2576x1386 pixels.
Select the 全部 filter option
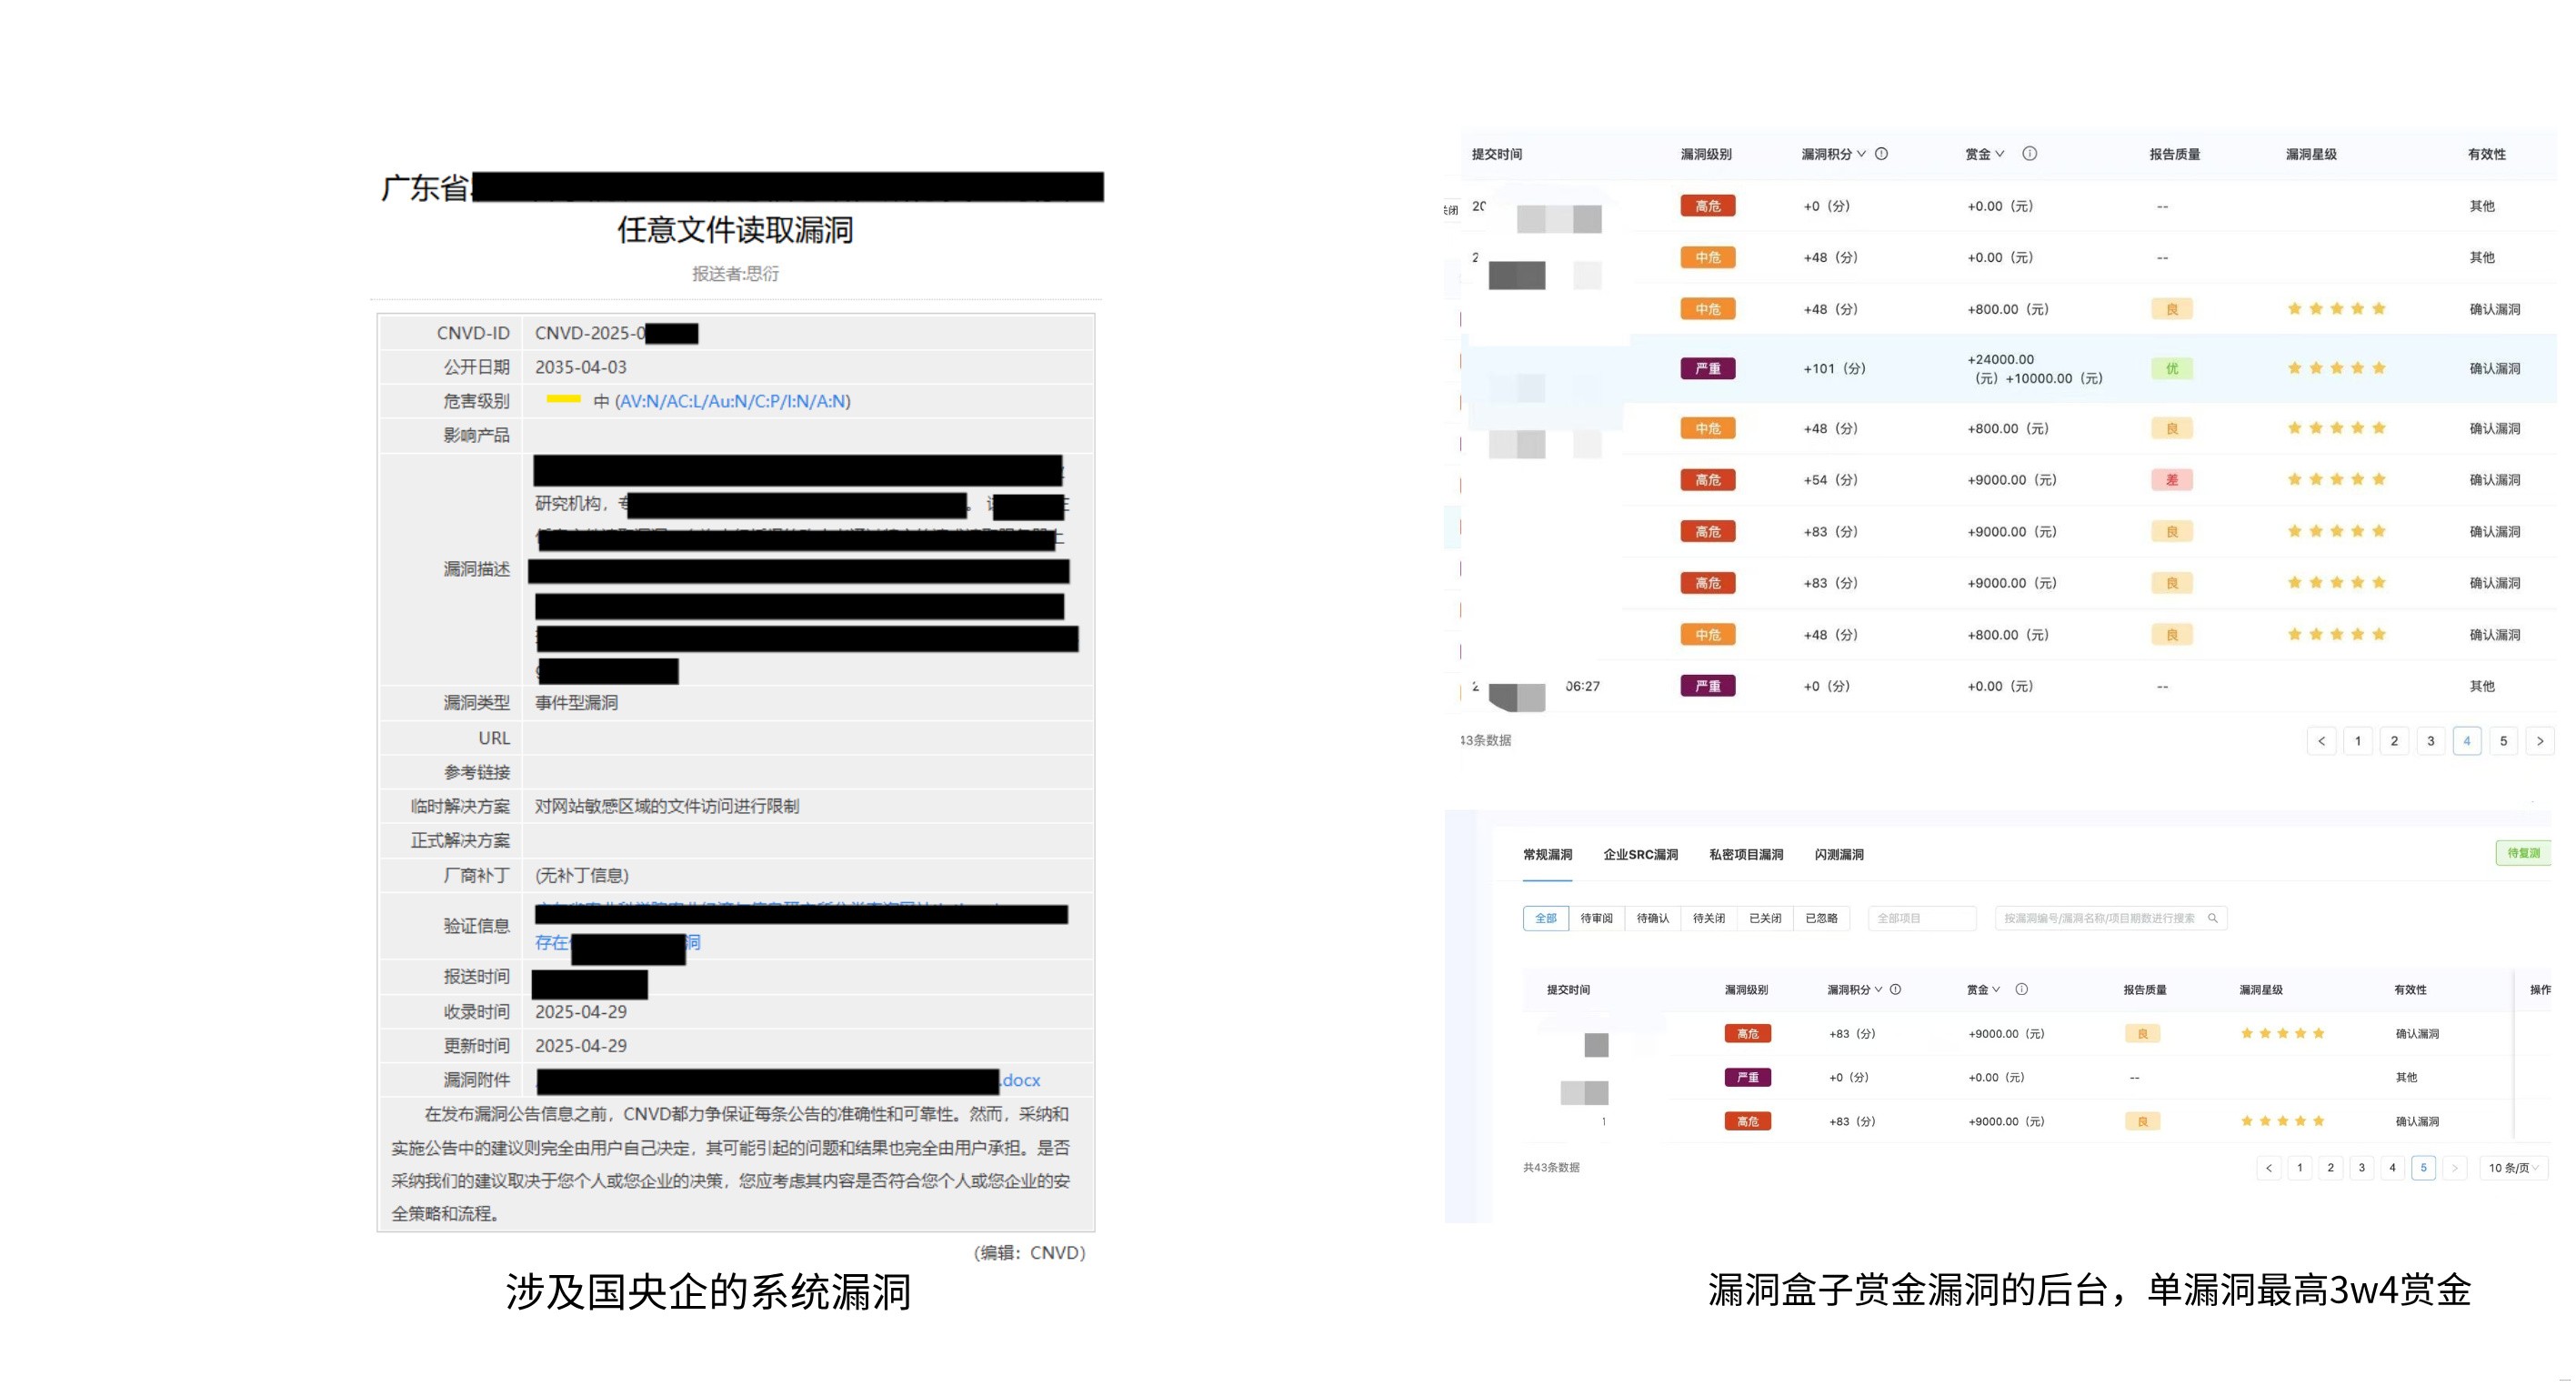(1545, 918)
